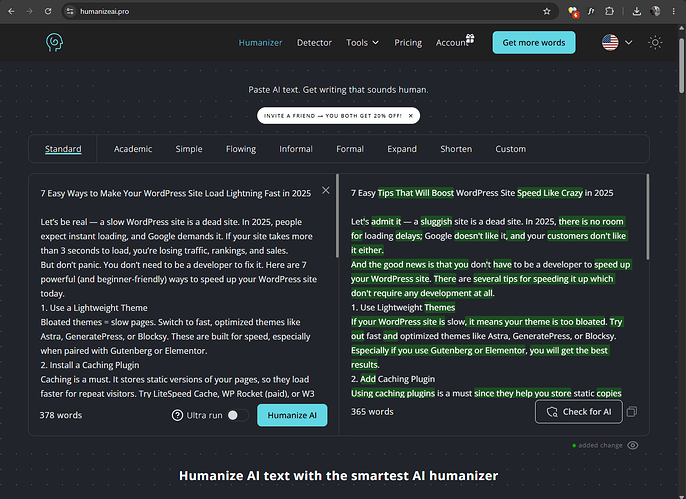
Task: Click the Humanize AI button
Action: (292, 415)
